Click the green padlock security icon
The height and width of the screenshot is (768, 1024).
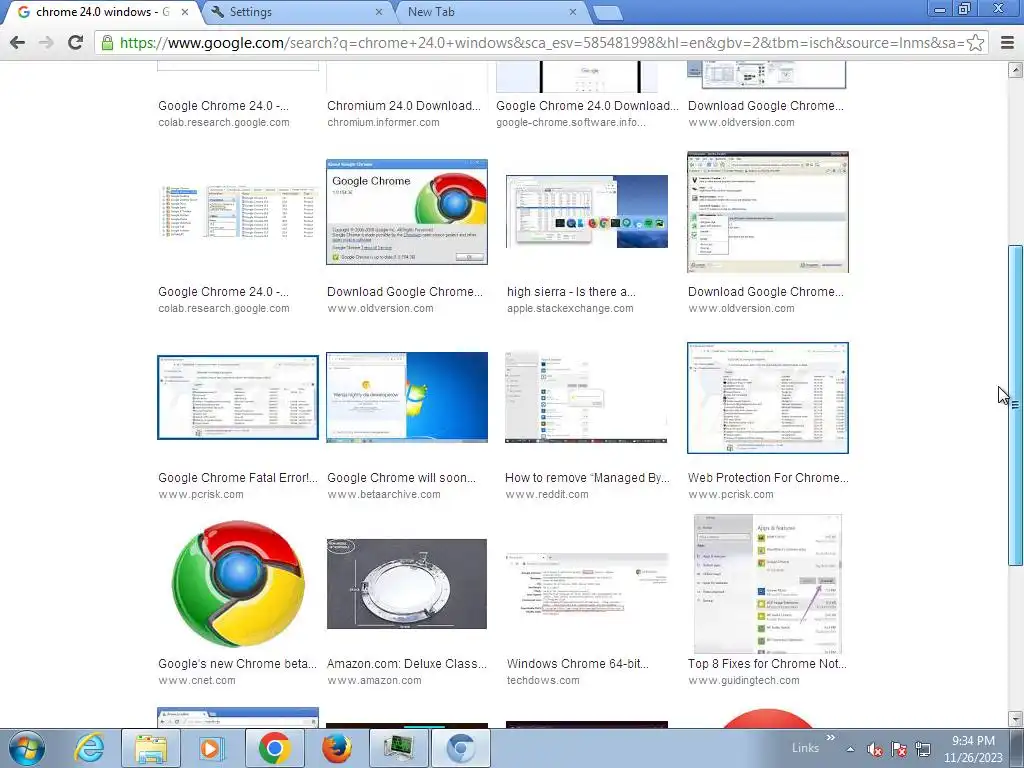[x=106, y=43]
